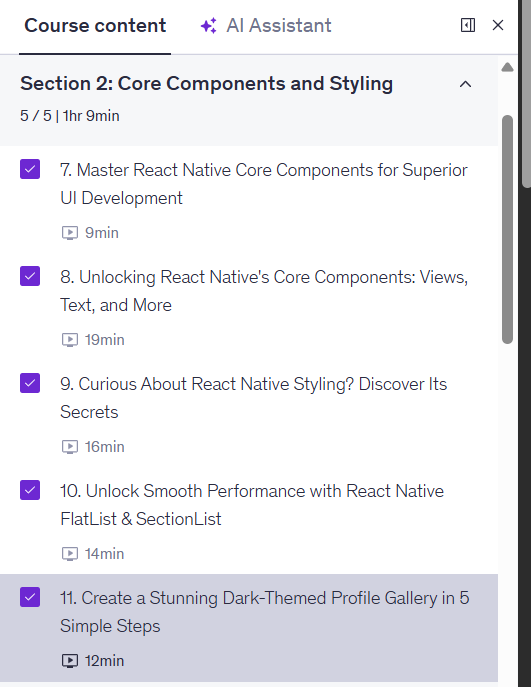
Task: Uncheck lecture 8 completion checkbox
Action: (x=30, y=276)
